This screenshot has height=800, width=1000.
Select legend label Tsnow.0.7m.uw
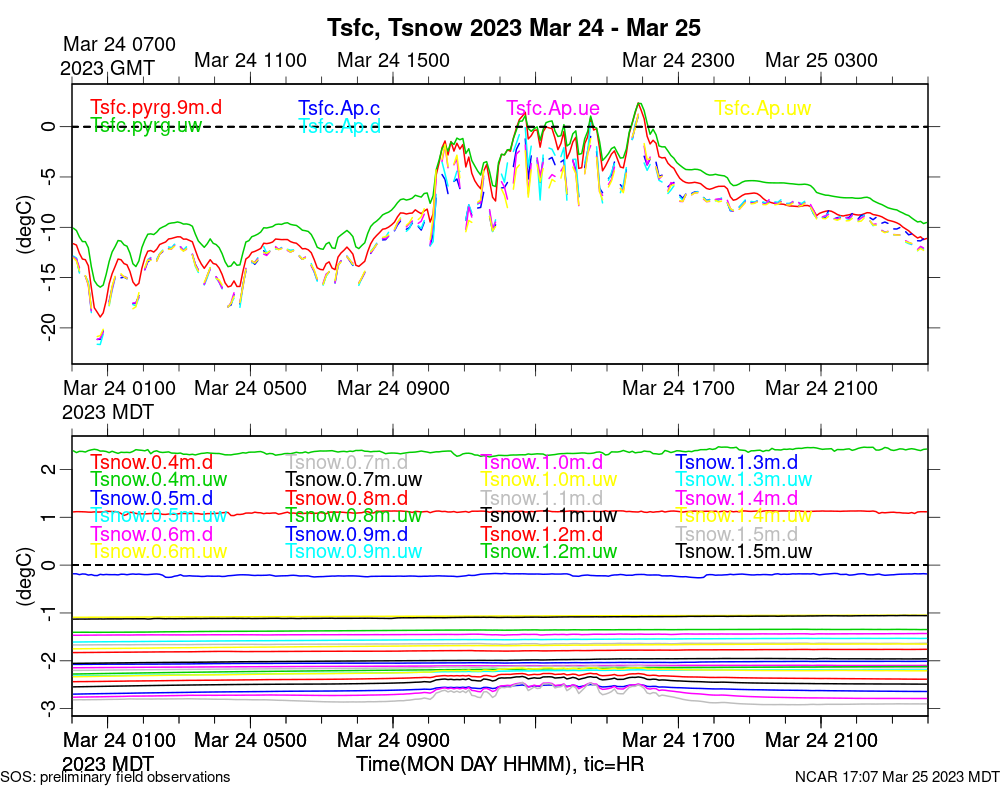point(354,479)
